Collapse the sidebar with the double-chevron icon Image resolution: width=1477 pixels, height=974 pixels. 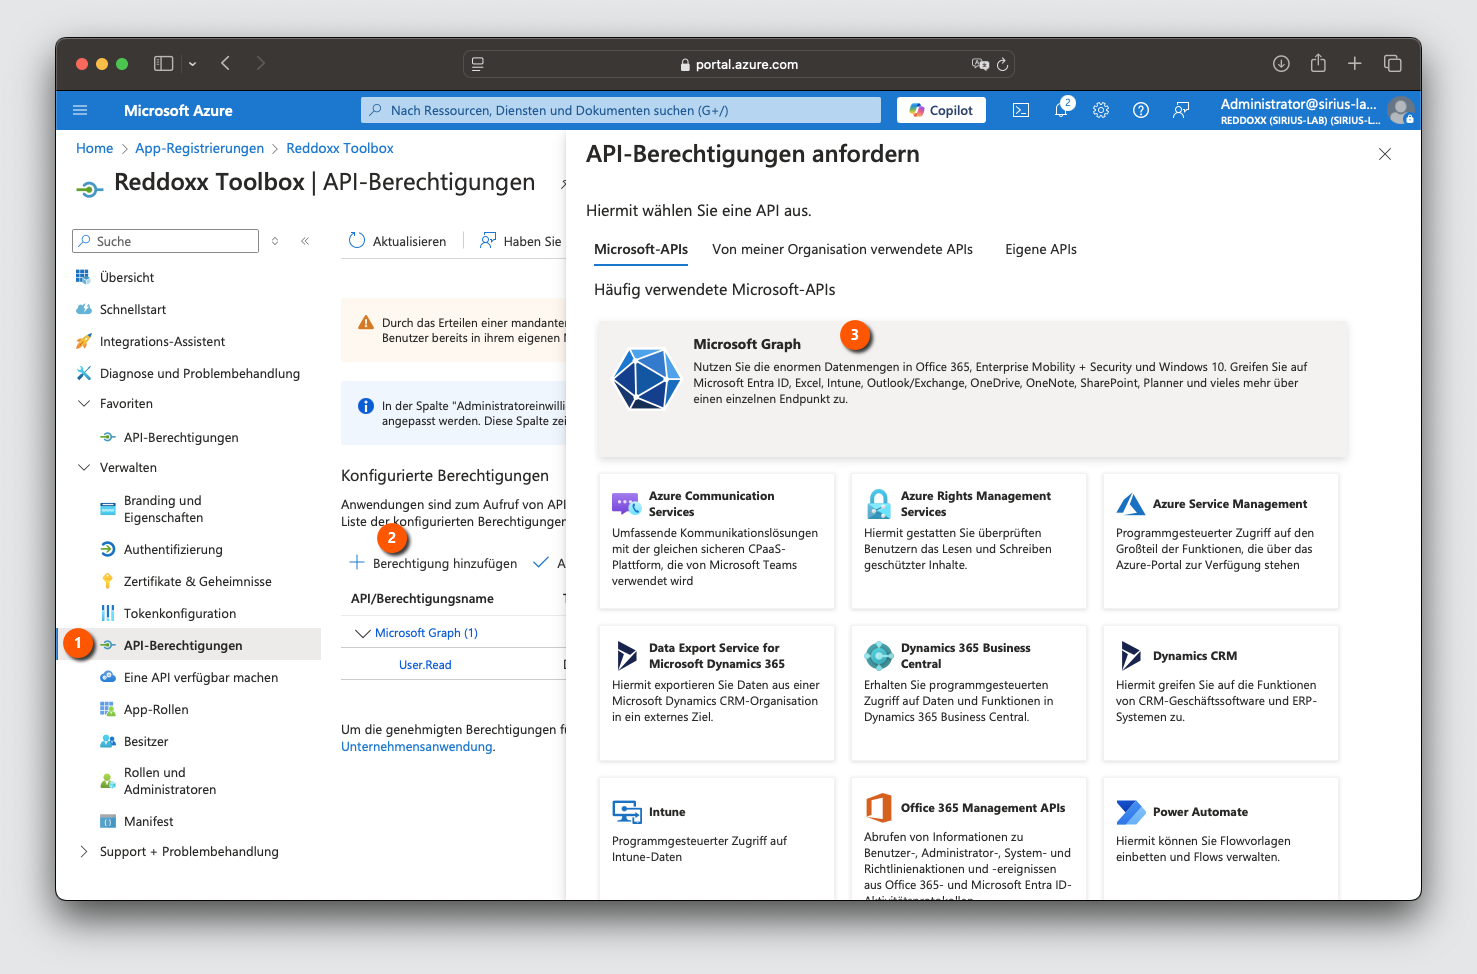305,241
